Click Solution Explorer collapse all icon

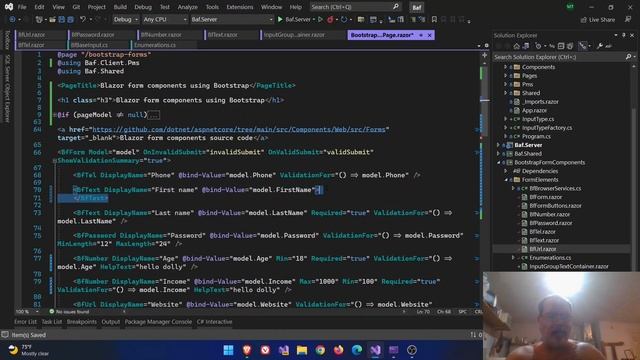[x=561, y=46]
